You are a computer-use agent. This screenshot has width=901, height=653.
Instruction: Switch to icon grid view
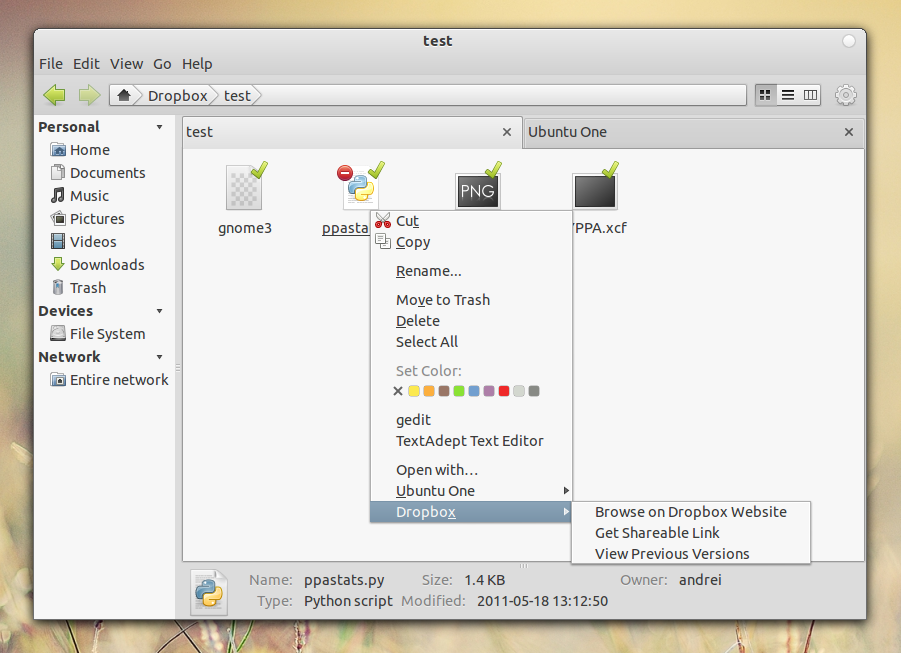[765, 95]
